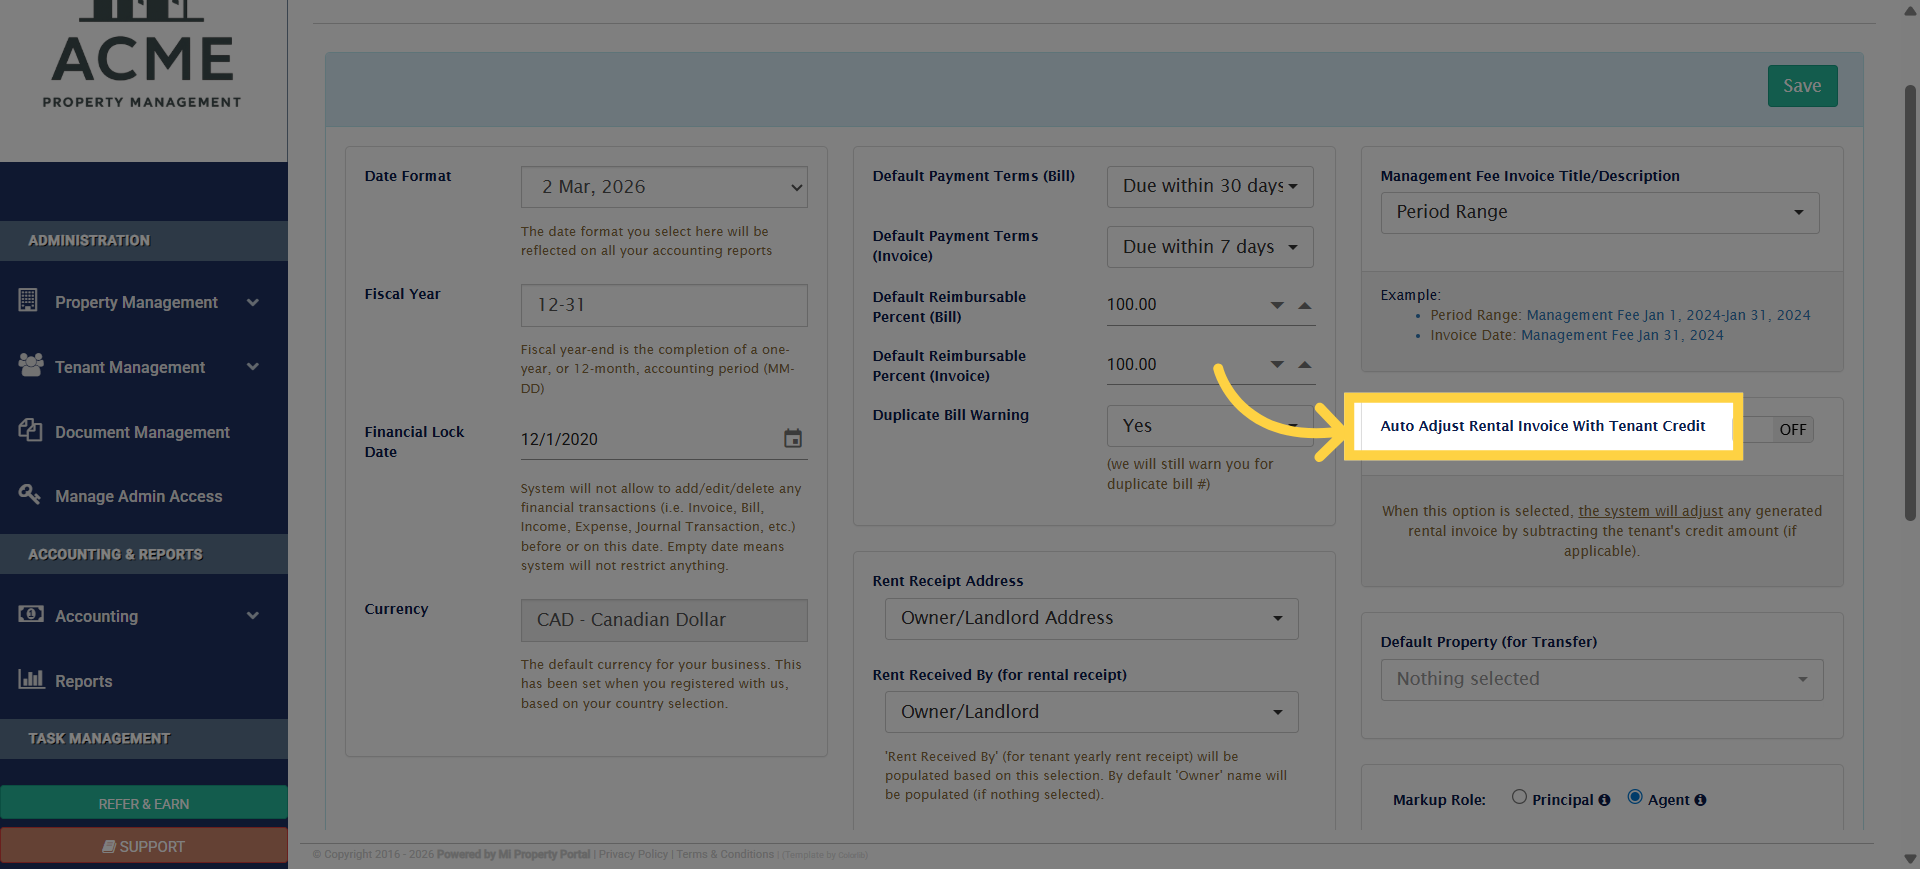Open the Terms & Conditions link
Screen dimensions: 1920x869
click(x=725, y=855)
